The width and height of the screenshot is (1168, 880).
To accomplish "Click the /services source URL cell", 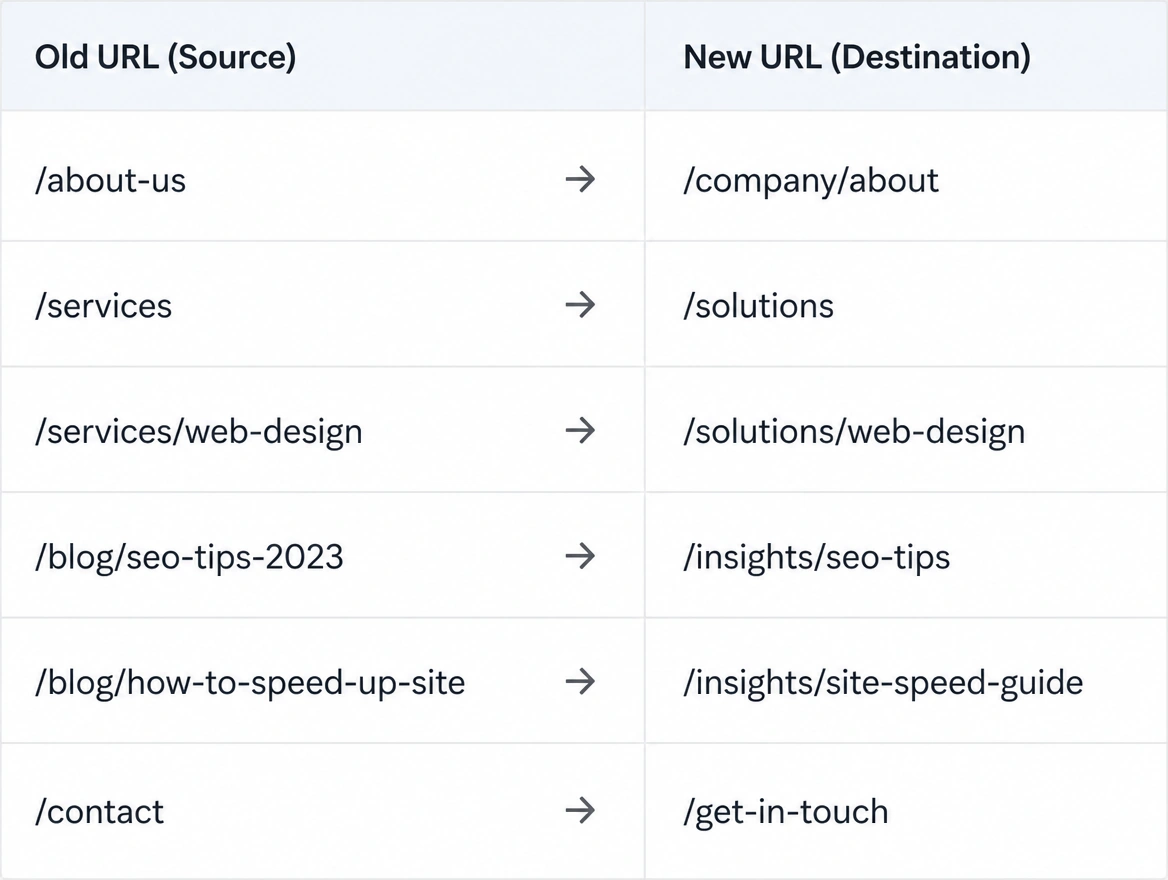I will pos(104,306).
